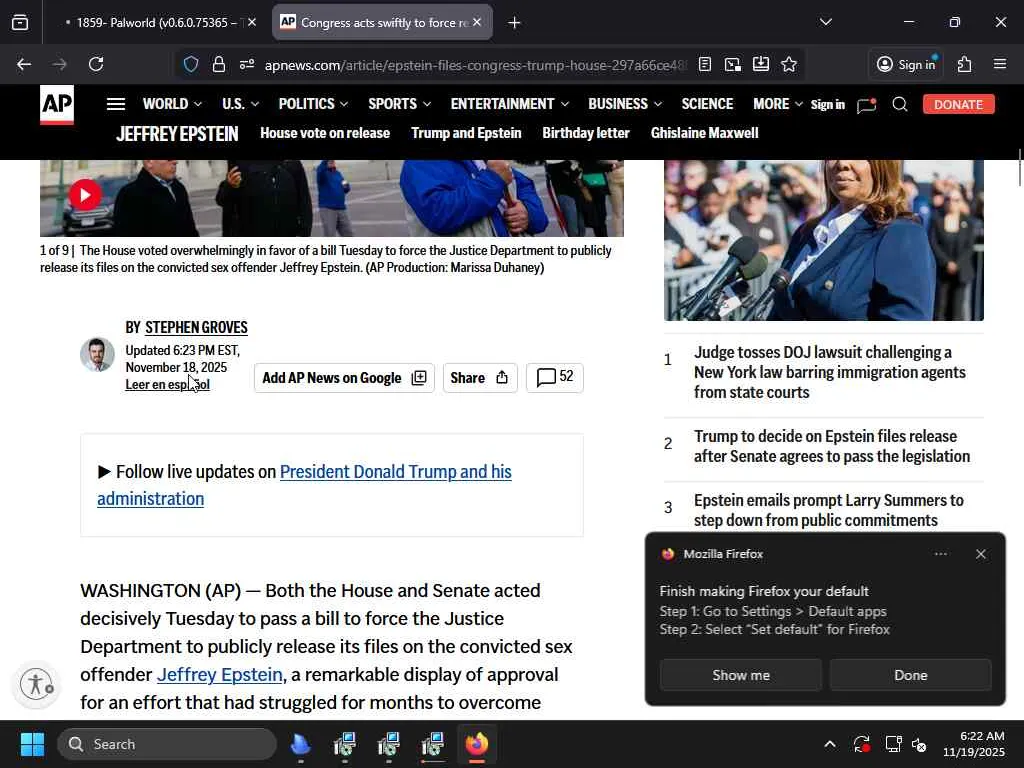Open Judge tosses DOJ lawsuit headline

point(829,372)
